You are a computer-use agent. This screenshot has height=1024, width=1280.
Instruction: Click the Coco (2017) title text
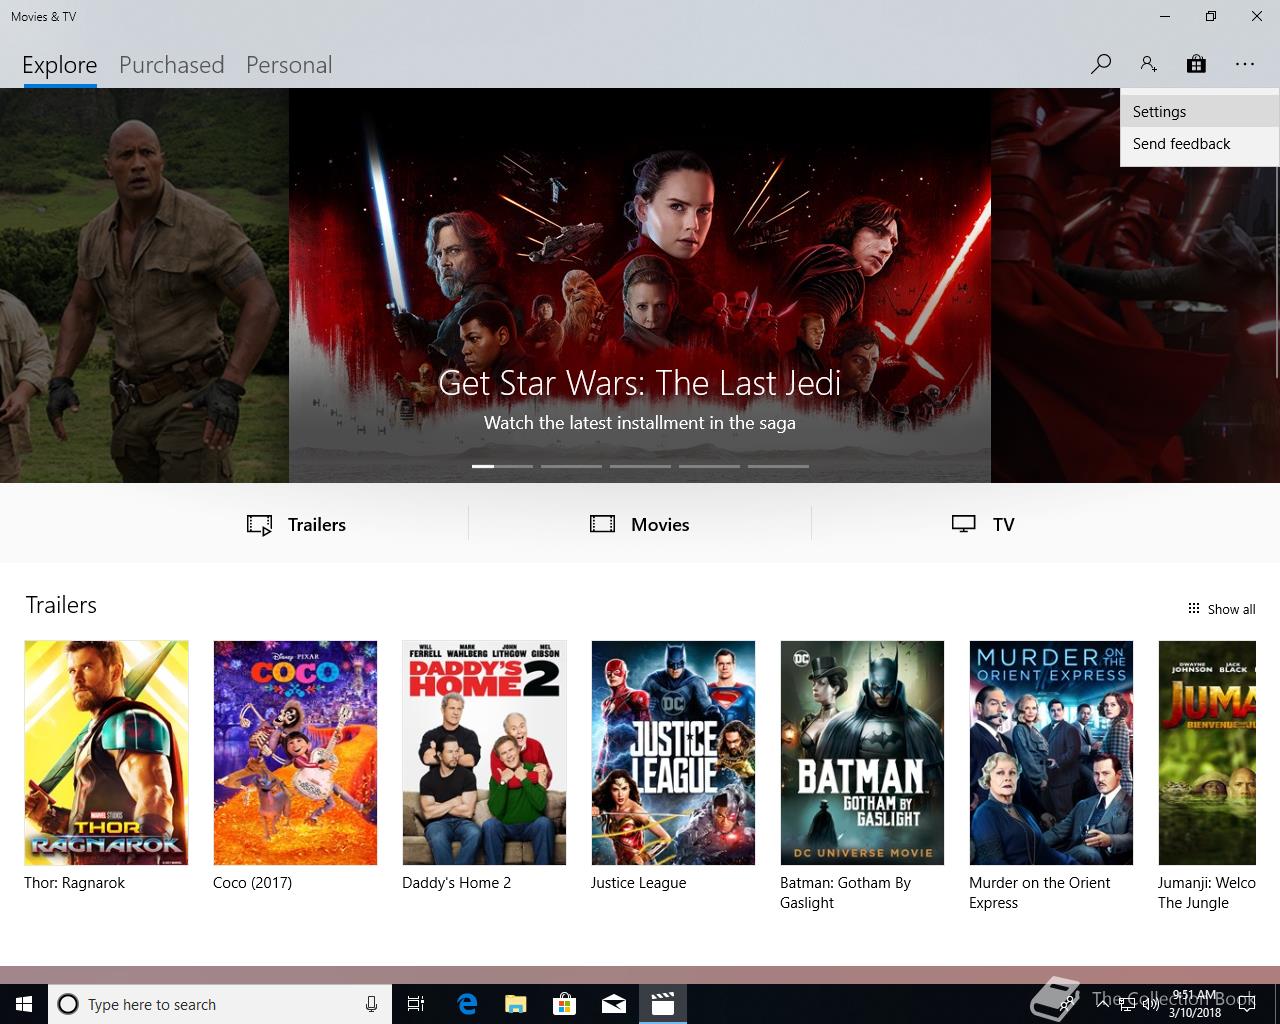pos(252,883)
